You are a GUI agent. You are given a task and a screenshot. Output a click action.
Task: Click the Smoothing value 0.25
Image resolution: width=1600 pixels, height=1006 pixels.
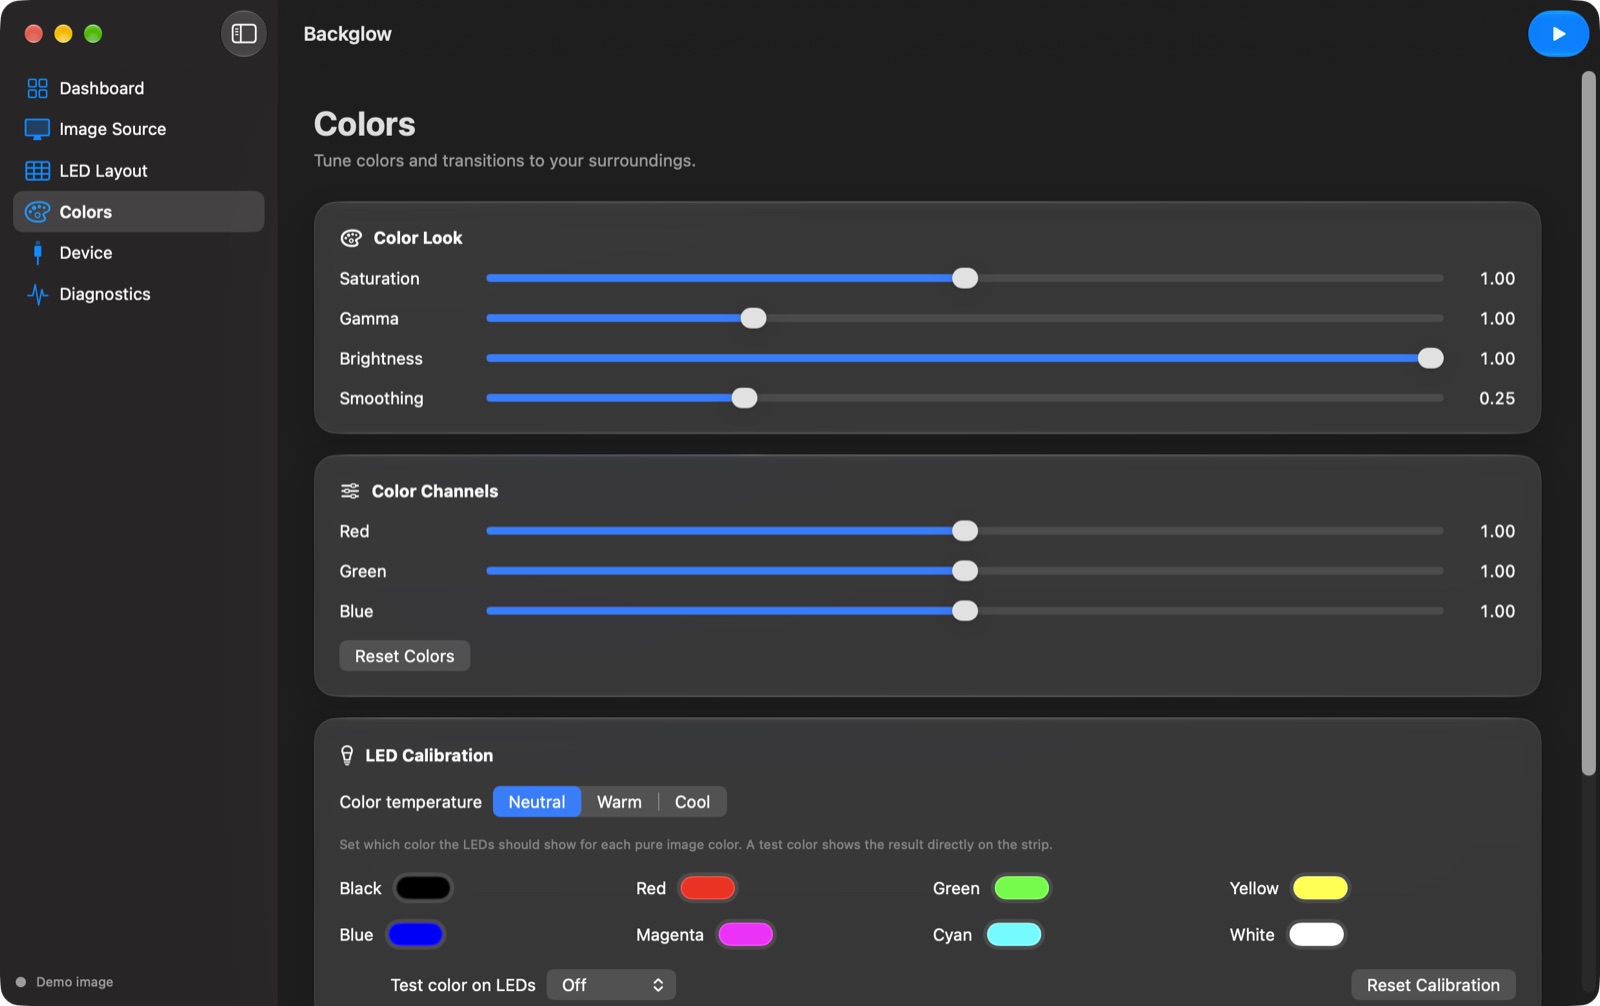click(1497, 398)
